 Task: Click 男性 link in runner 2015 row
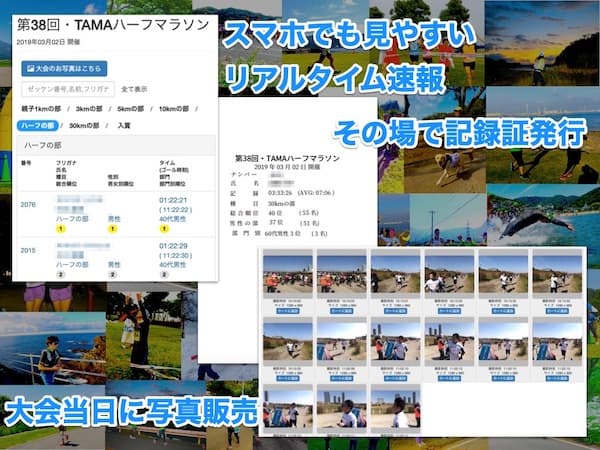tap(114, 263)
